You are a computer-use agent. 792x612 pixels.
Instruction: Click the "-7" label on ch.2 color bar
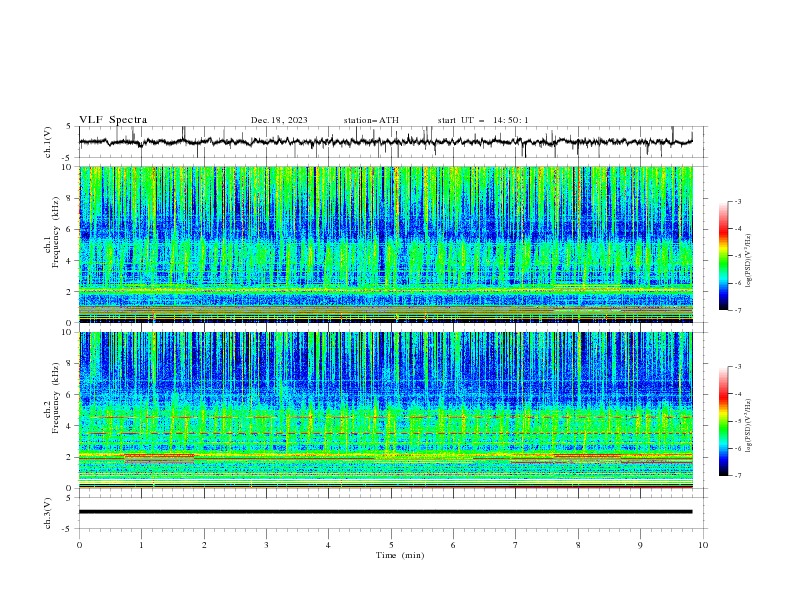pyautogui.click(x=737, y=475)
